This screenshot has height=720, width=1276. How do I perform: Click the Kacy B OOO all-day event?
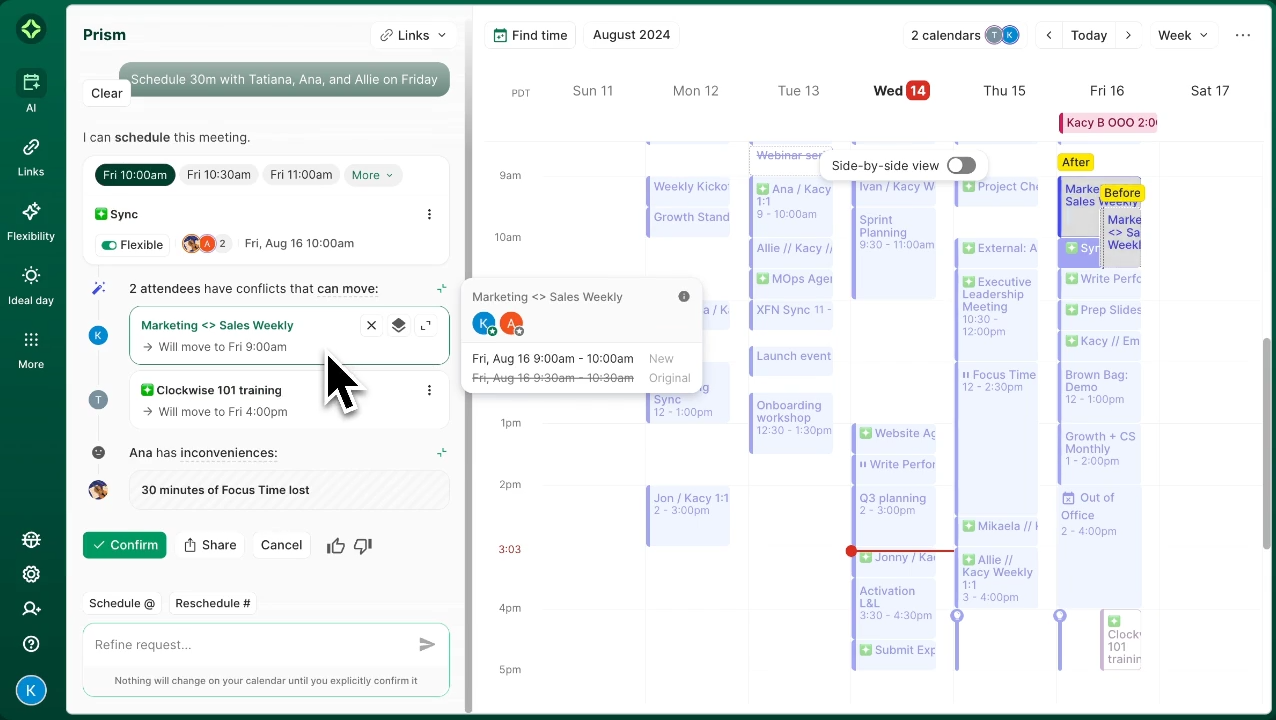click(1108, 123)
